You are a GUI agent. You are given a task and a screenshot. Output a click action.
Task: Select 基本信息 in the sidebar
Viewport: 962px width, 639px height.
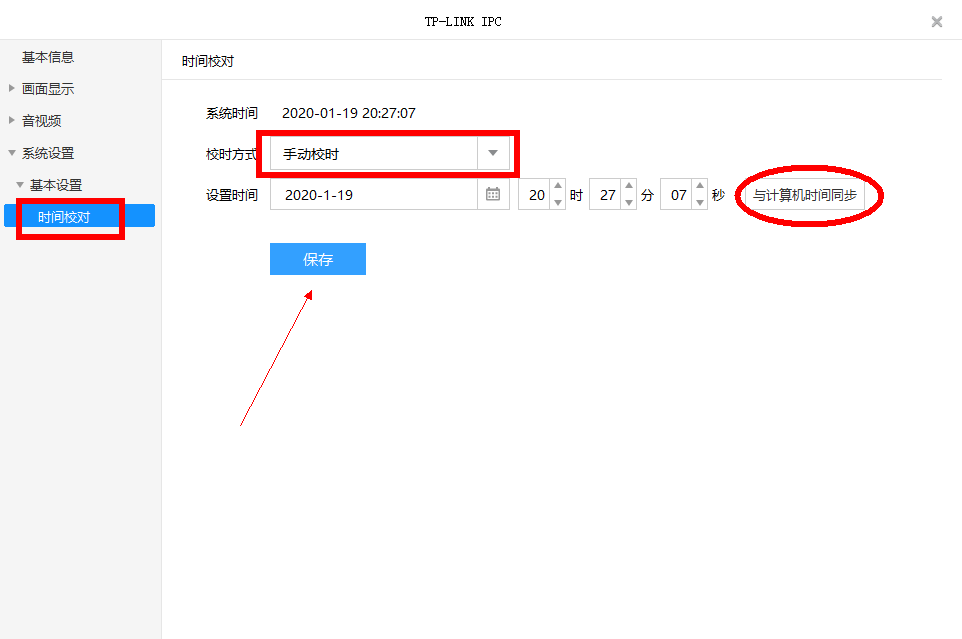(48, 57)
